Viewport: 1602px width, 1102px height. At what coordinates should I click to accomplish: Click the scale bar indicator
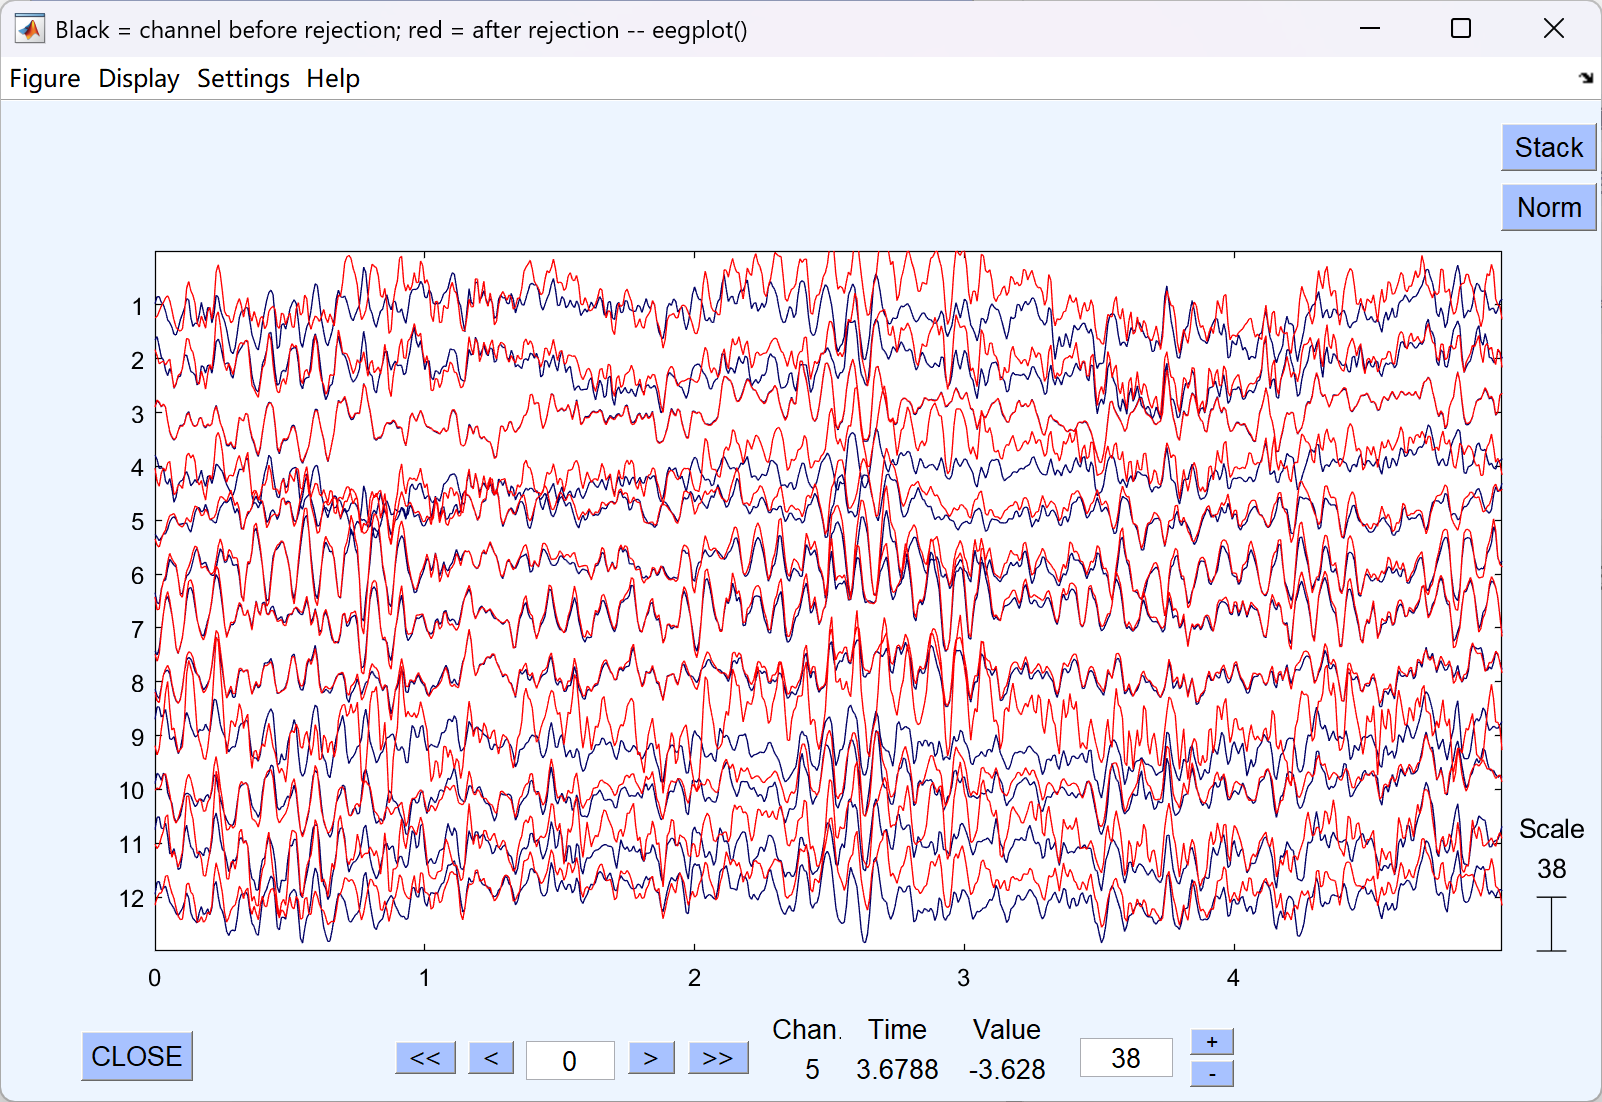click(1551, 924)
